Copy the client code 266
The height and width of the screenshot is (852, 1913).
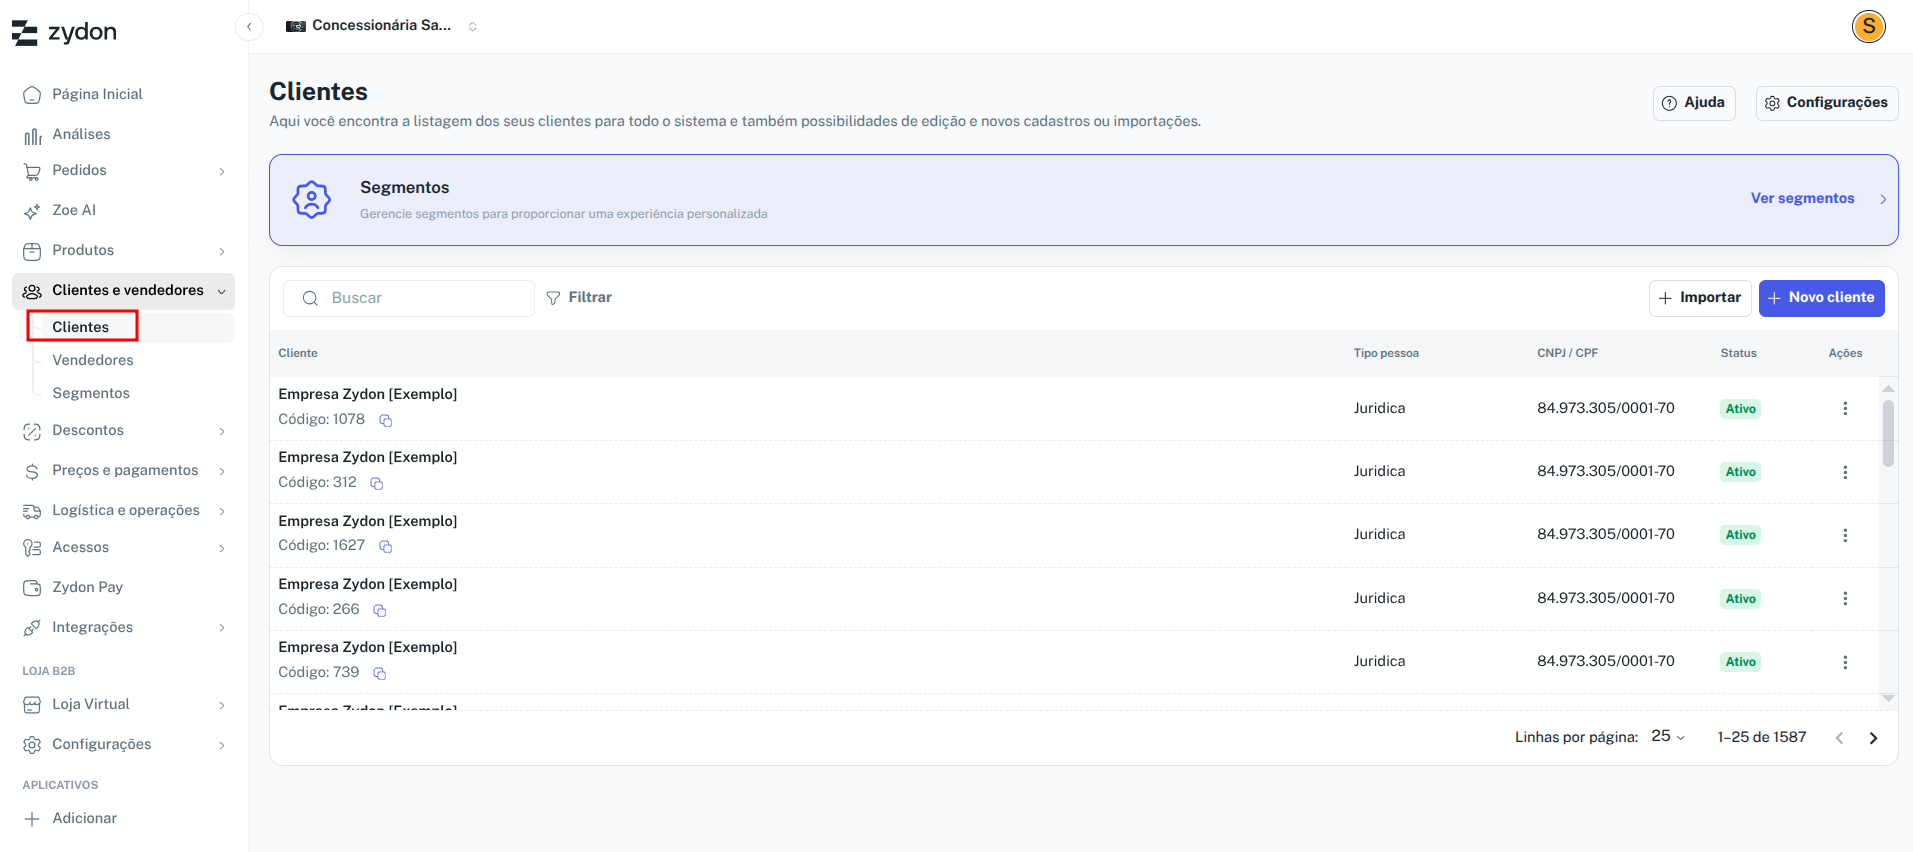[x=379, y=611]
